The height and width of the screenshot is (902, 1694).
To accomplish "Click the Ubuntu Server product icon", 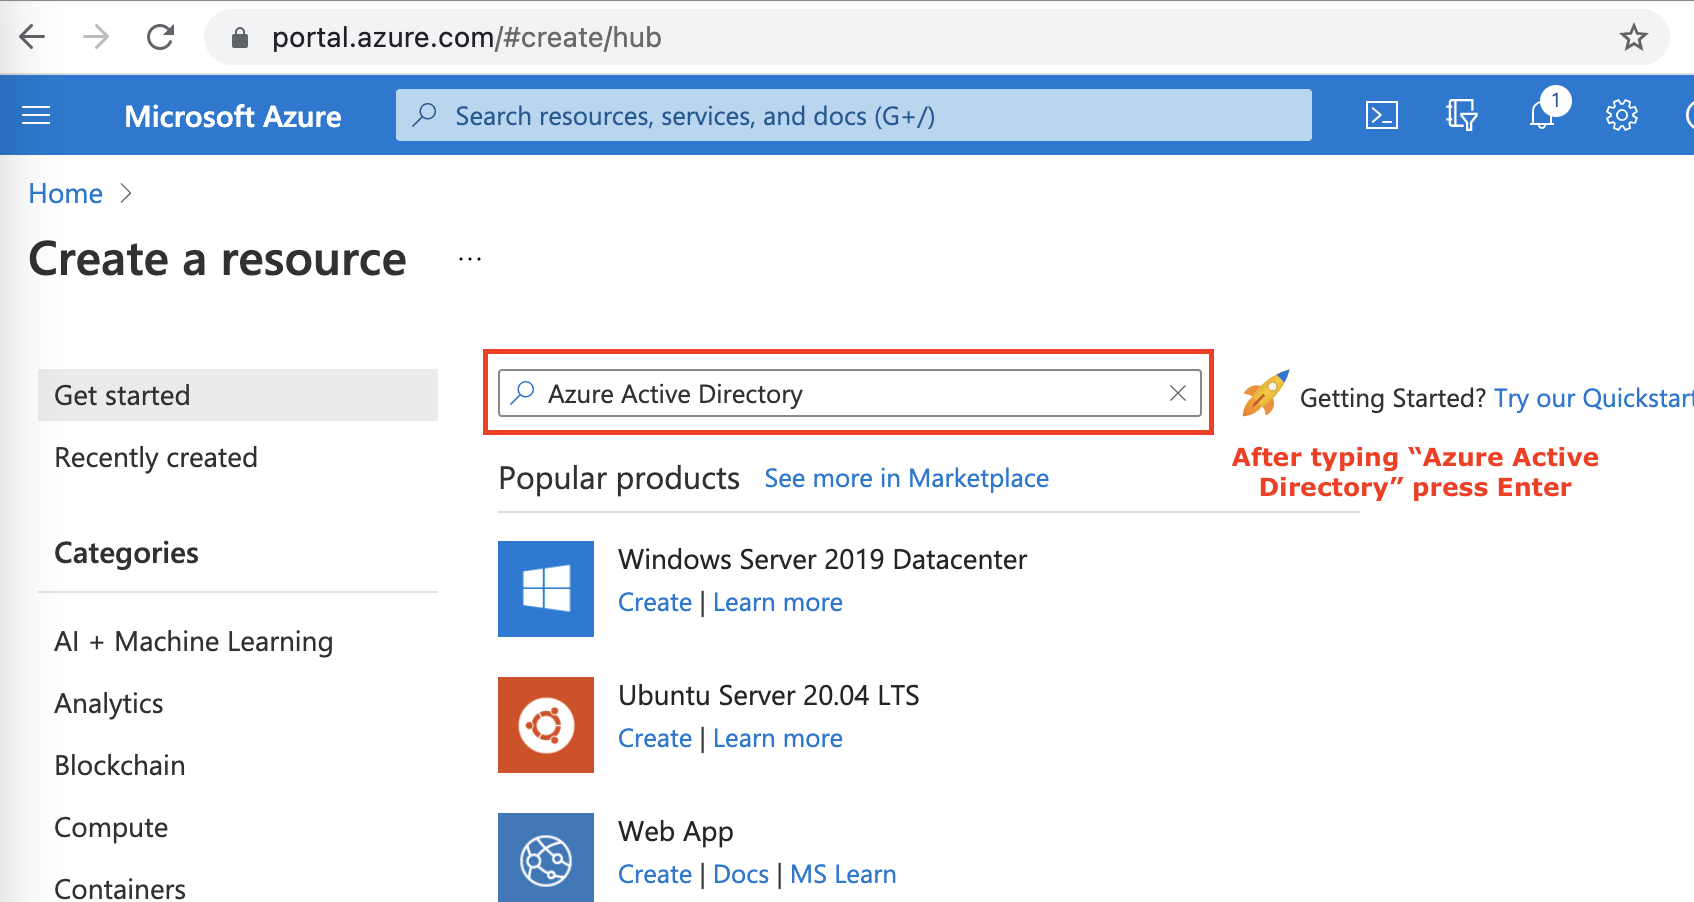I will coord(546,725).
